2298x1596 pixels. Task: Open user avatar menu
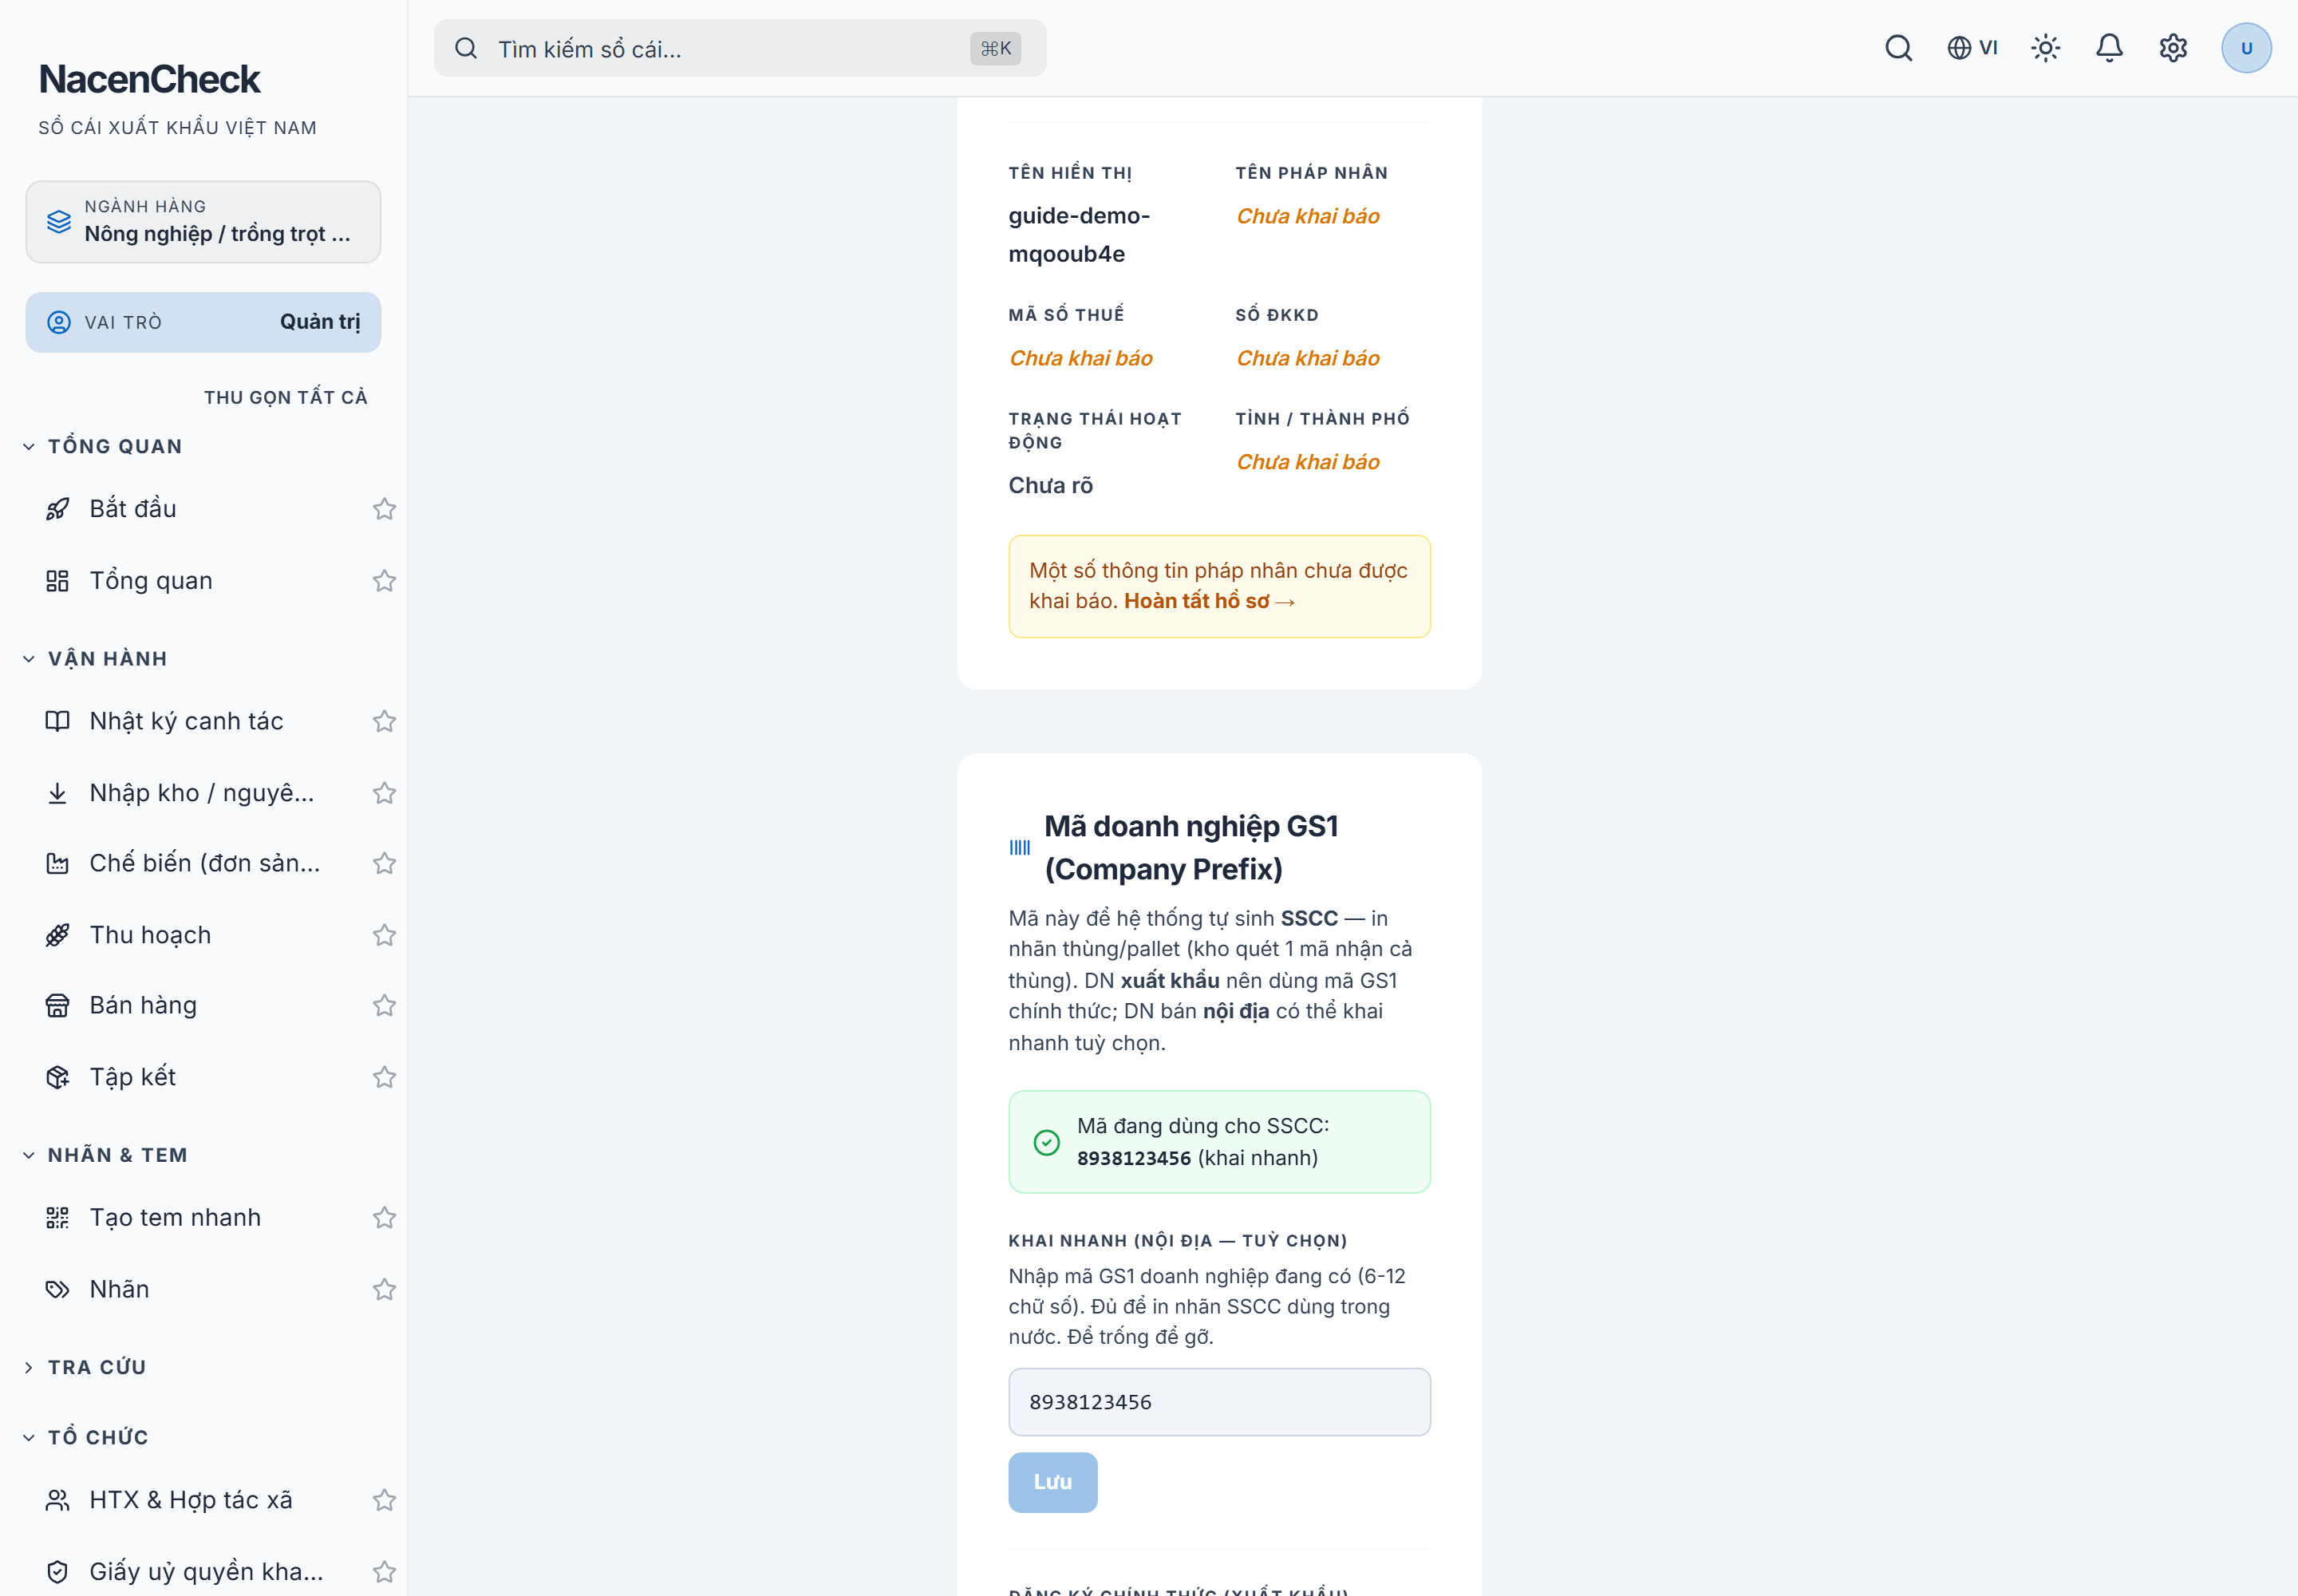2246,48
